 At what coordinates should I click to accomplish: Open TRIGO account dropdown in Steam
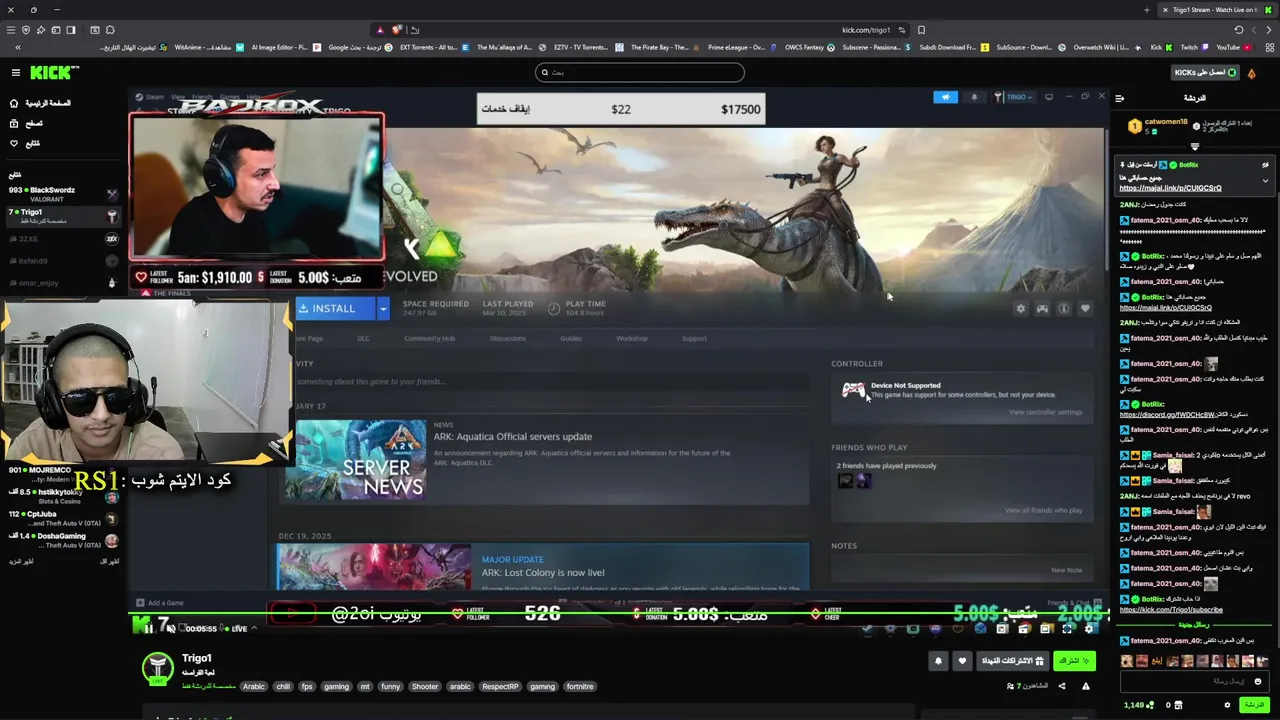(x=1013, y=97)
